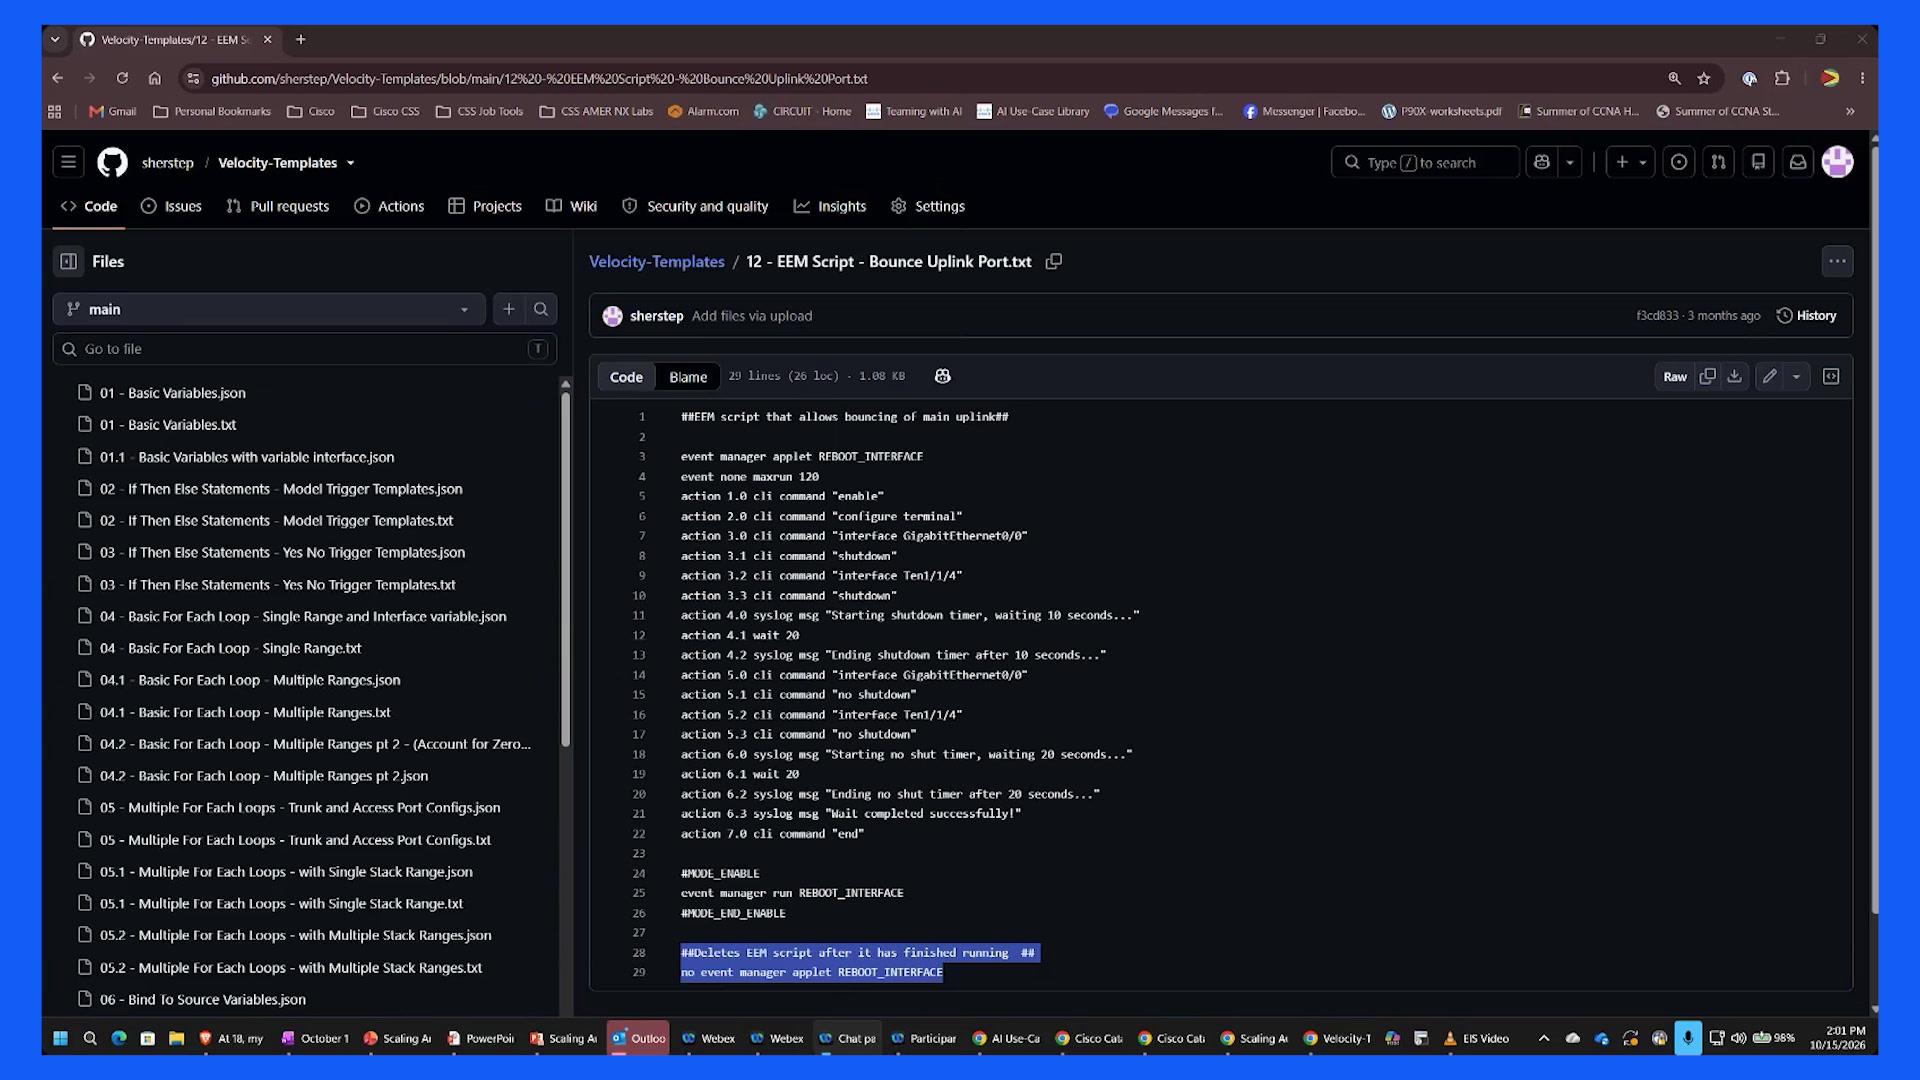Add a file with the plus button
The height and width of the screenshot is (1080, 1920).
coord(509,309)
